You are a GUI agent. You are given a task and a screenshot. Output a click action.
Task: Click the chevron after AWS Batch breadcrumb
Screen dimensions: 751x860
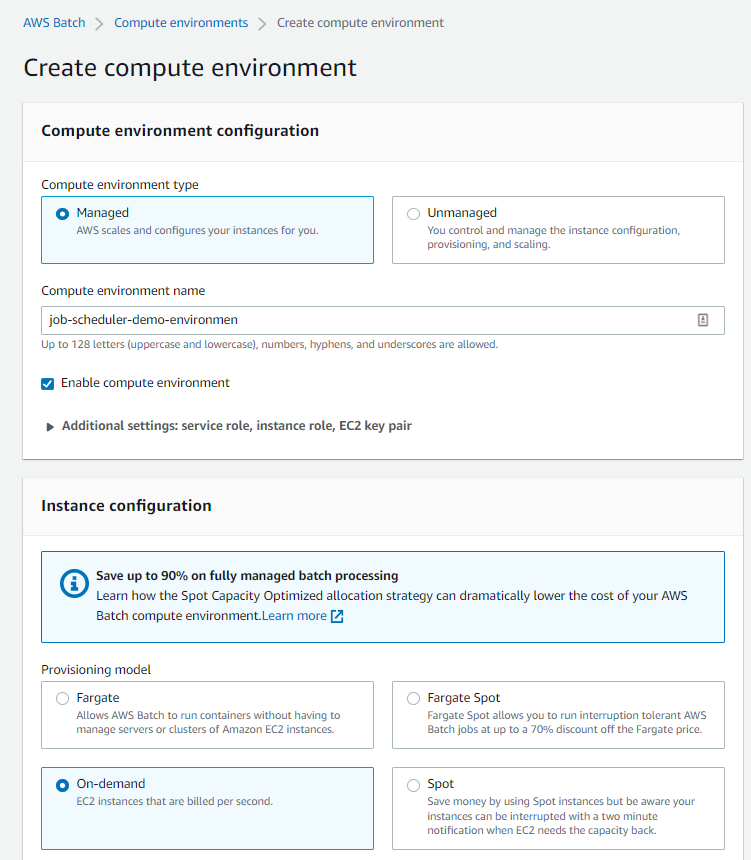pos(99,24)
